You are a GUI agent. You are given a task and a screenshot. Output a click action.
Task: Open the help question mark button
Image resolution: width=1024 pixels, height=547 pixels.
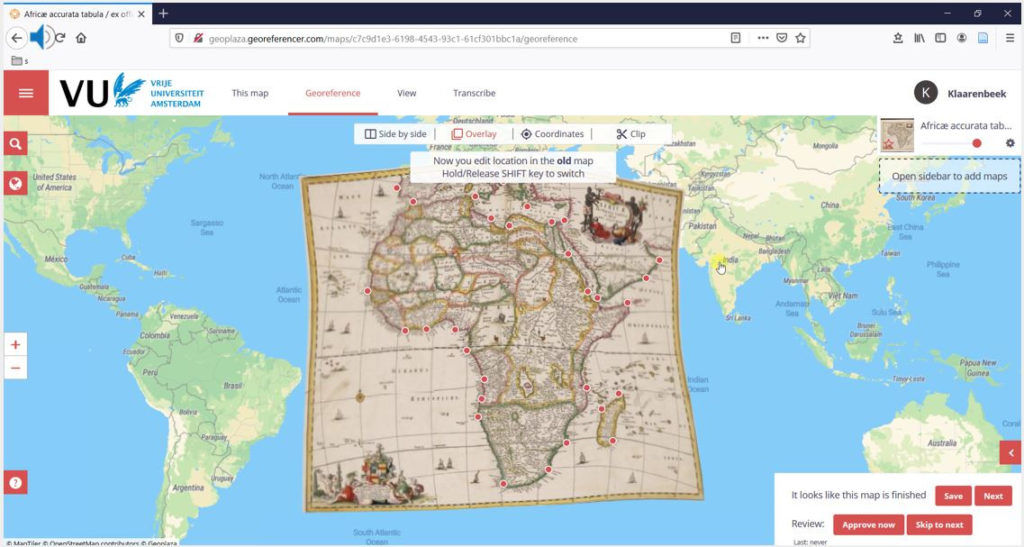pyautogui.click(x=16, y=482)
